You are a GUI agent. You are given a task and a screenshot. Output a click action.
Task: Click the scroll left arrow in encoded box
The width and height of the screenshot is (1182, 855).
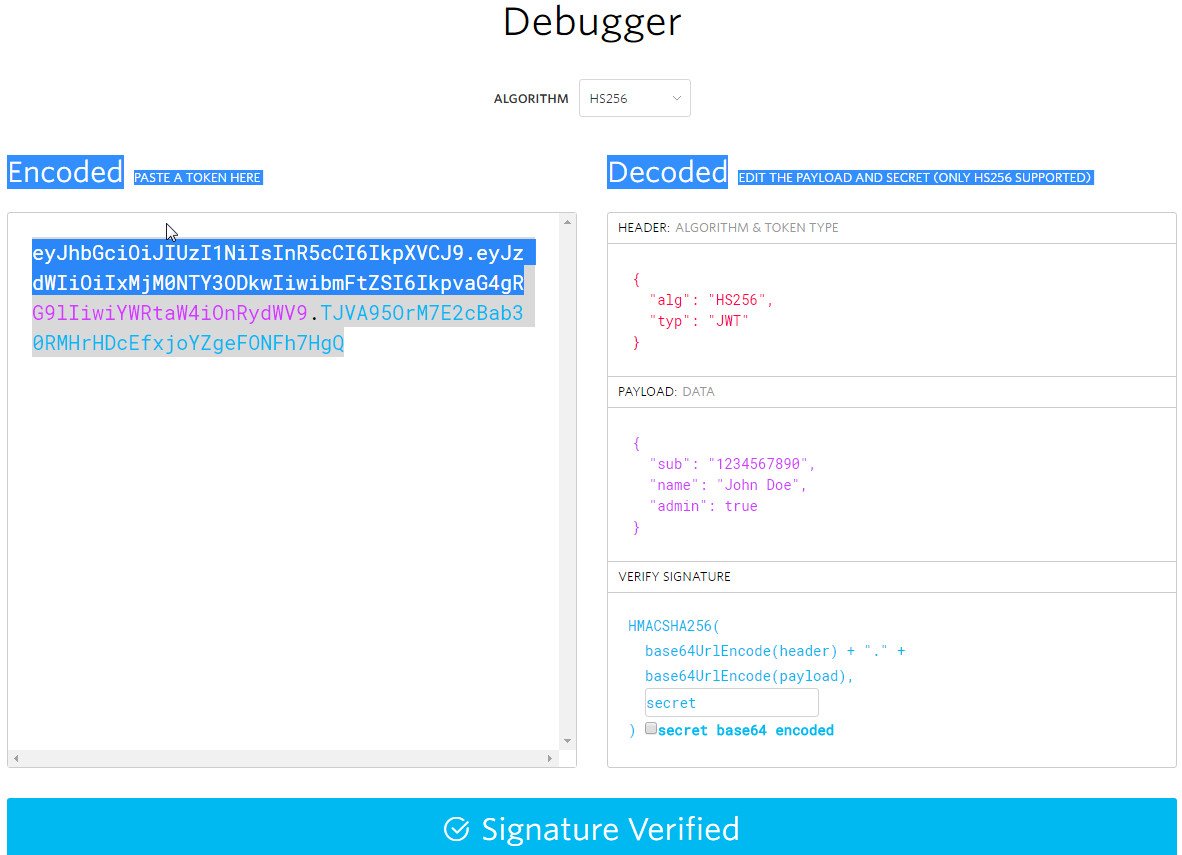(x=16, y=758)
